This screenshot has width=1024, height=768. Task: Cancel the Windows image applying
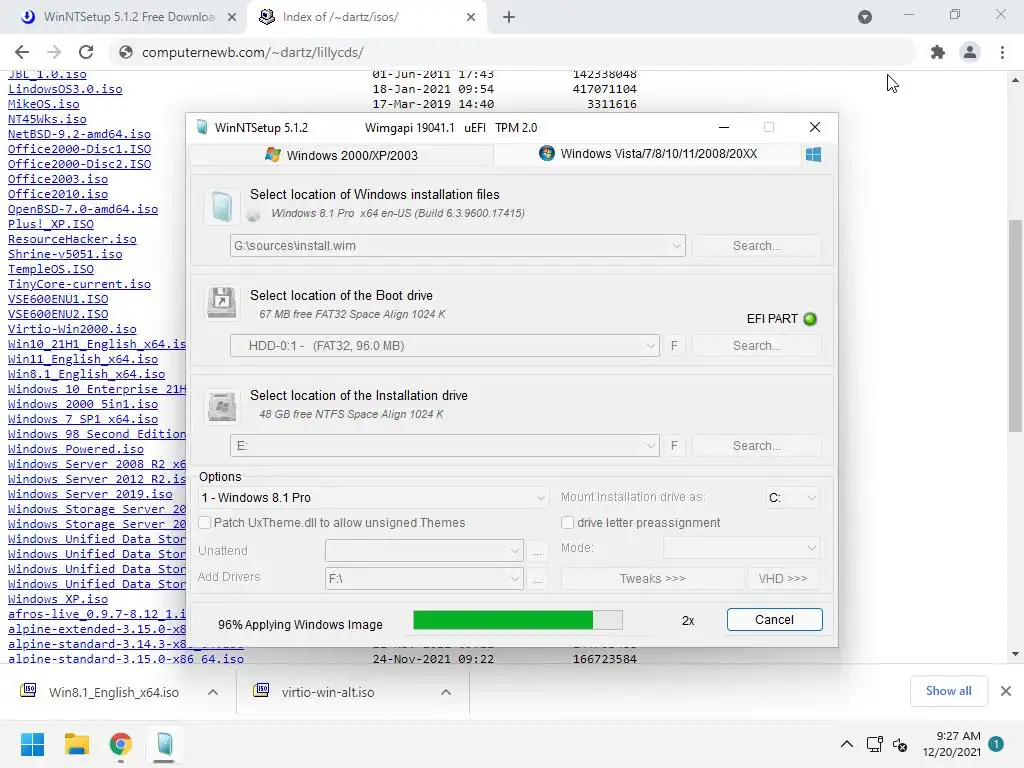775,620
